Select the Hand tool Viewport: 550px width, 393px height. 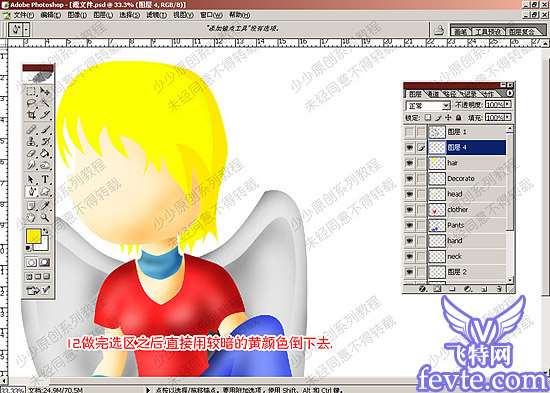click(31, 218)
